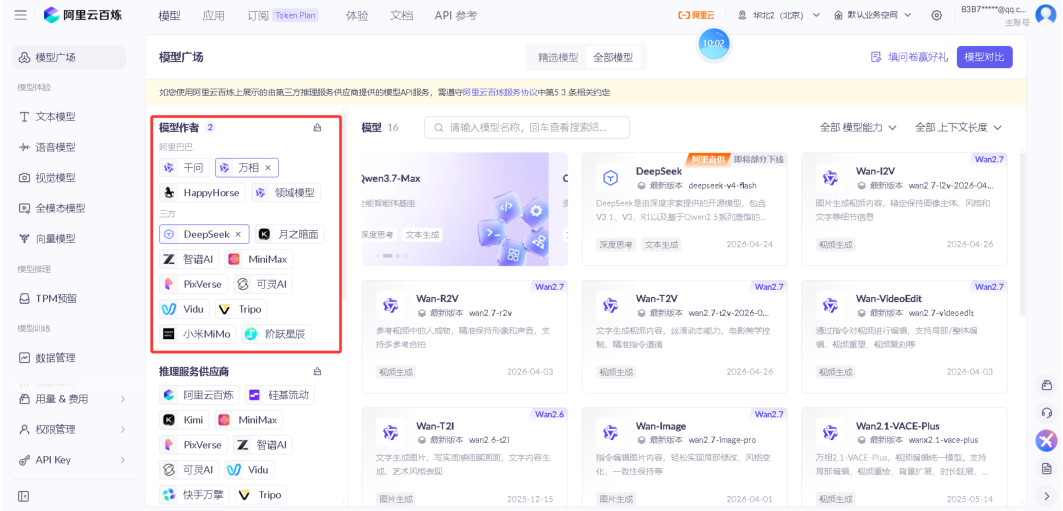Toggle the 快手万擎 provider filter
The image size is (1063, 511).
tap(195, 495)
